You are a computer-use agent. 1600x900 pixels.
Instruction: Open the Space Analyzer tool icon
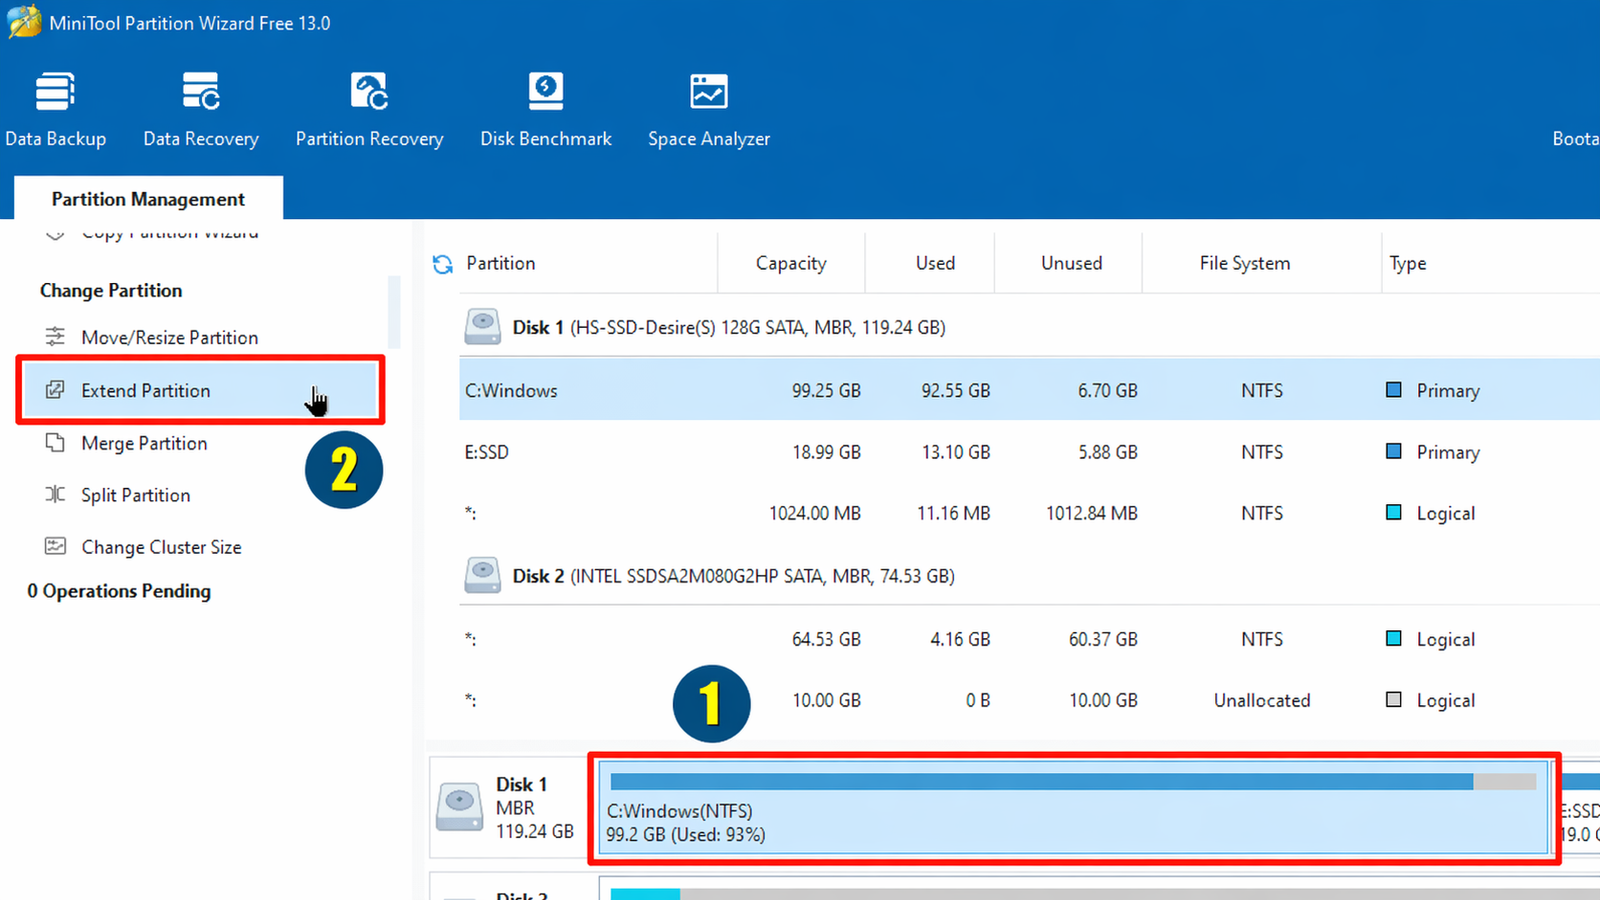(x=709, y=91)
